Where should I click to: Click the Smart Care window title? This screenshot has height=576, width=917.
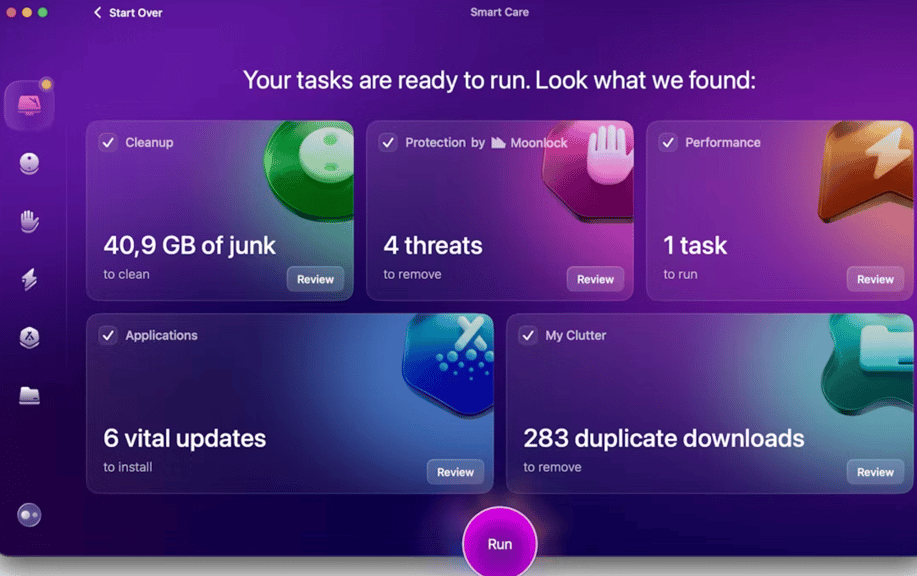(x=499, y=12)
